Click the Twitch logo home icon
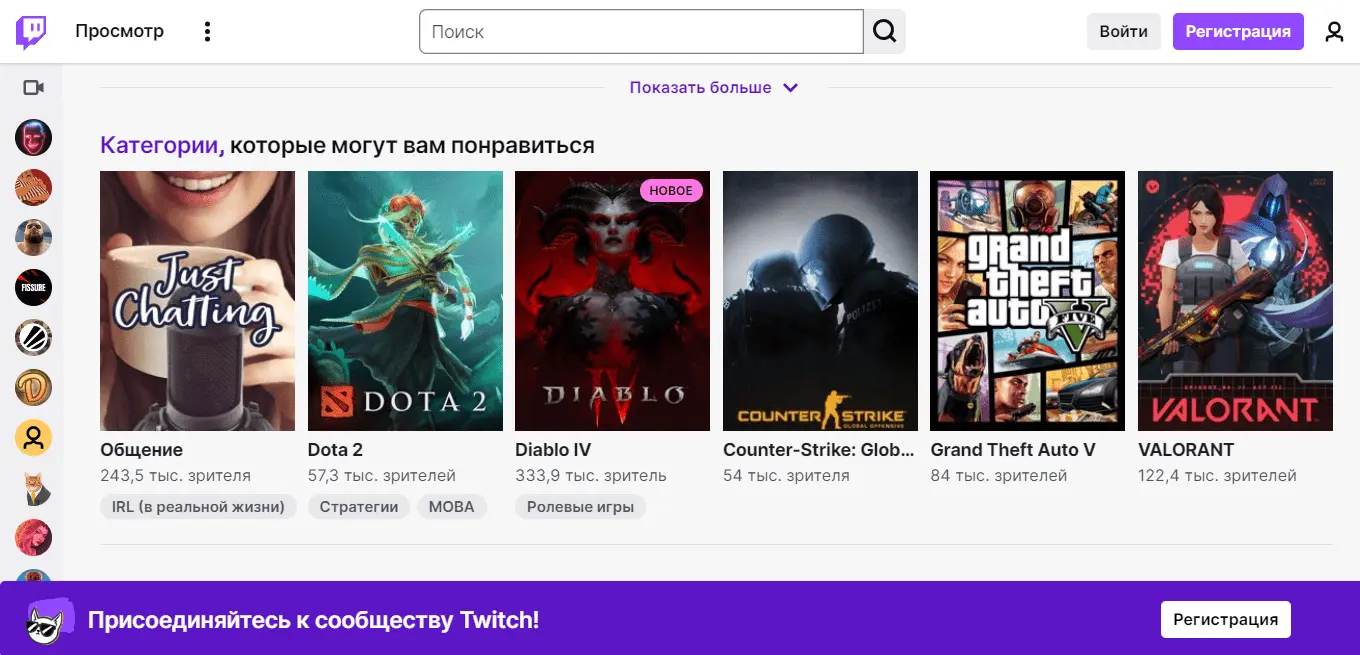1360x655 pixels. click(x=31, y=32)
